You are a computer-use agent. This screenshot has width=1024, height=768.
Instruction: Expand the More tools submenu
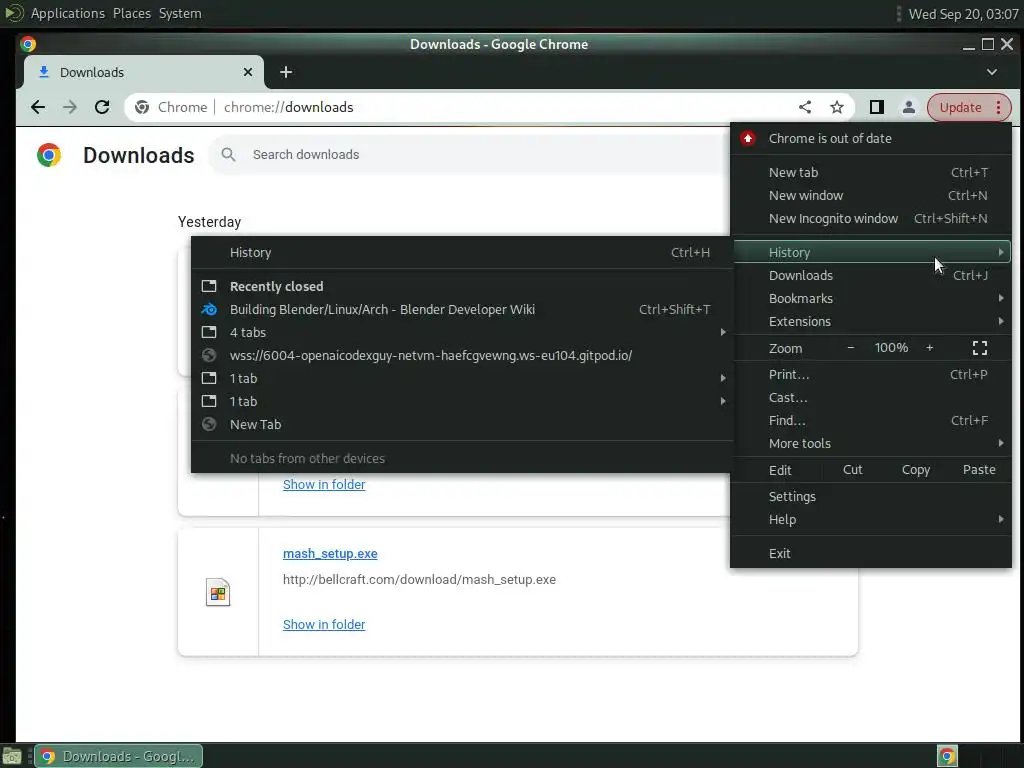(x=872, y=443)
